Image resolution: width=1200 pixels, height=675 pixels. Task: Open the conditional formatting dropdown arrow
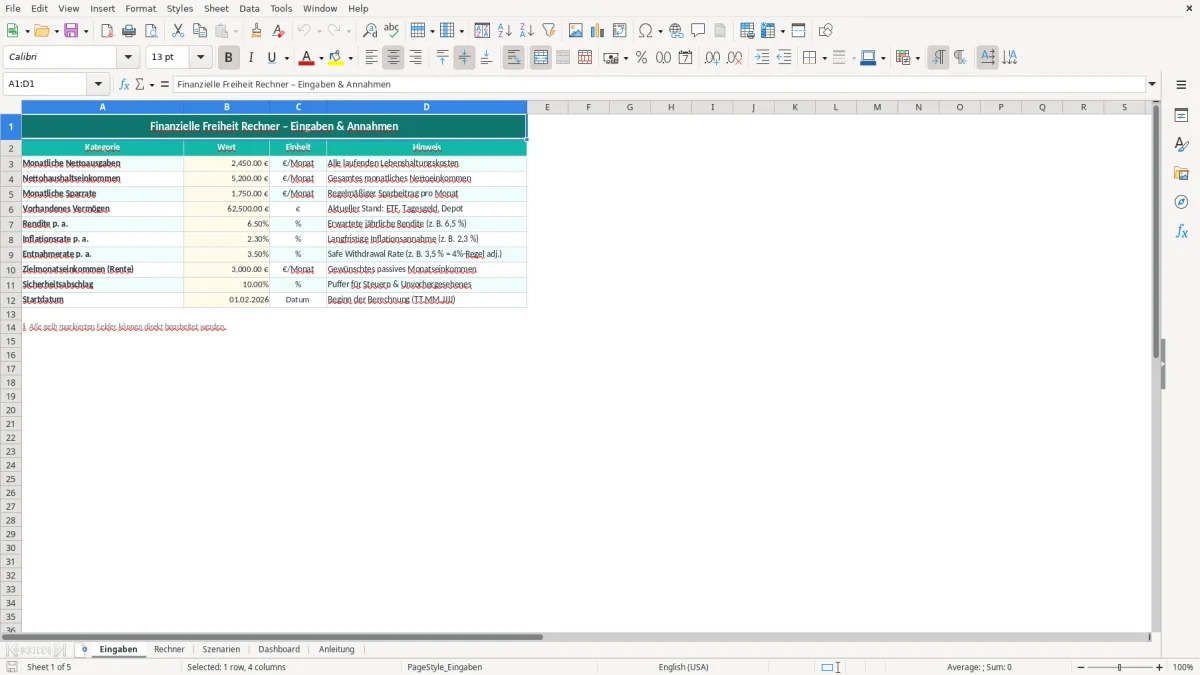pyautogui.click(x=917, y=58)
